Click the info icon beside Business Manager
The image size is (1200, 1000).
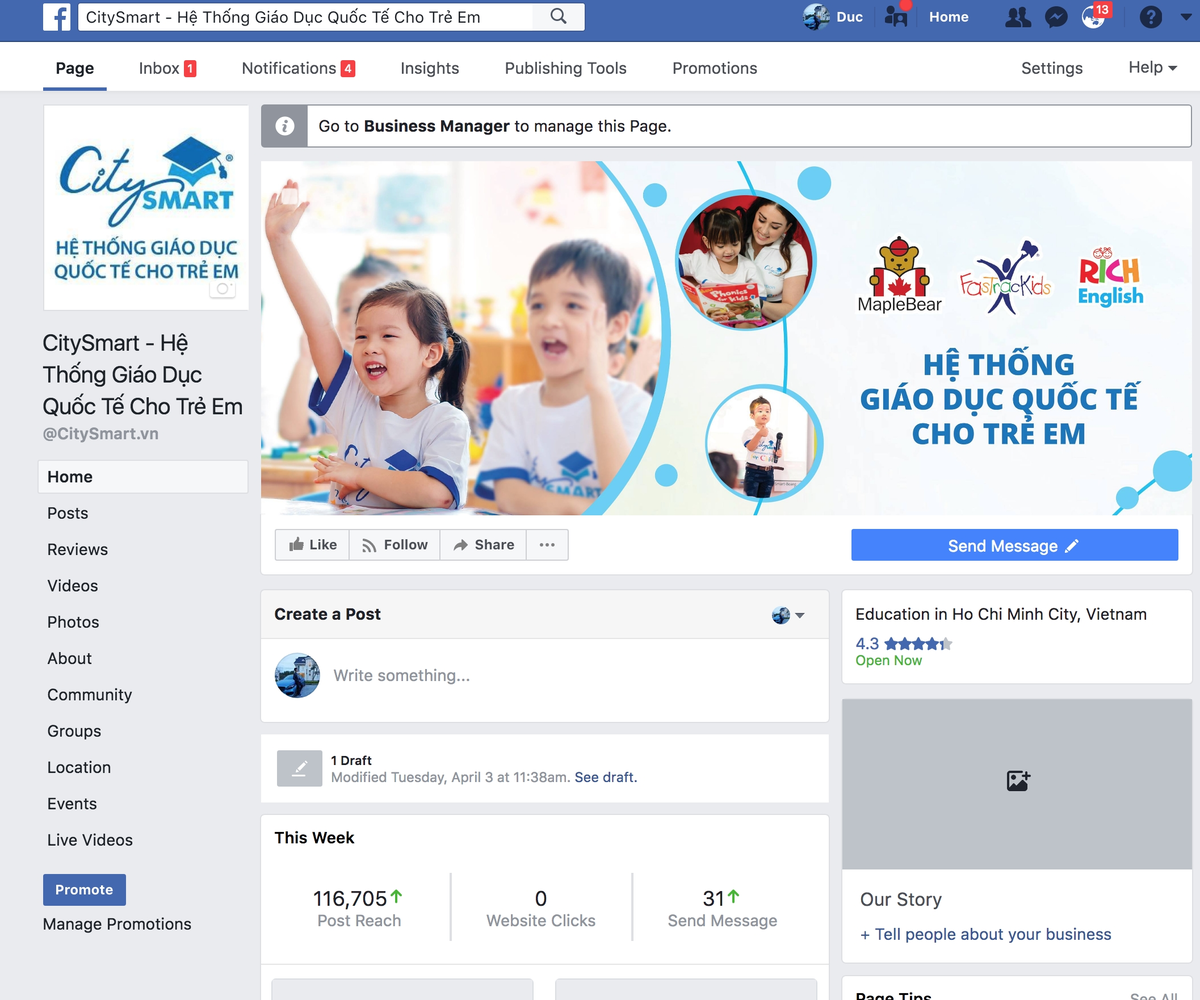[x=285, y=126]
